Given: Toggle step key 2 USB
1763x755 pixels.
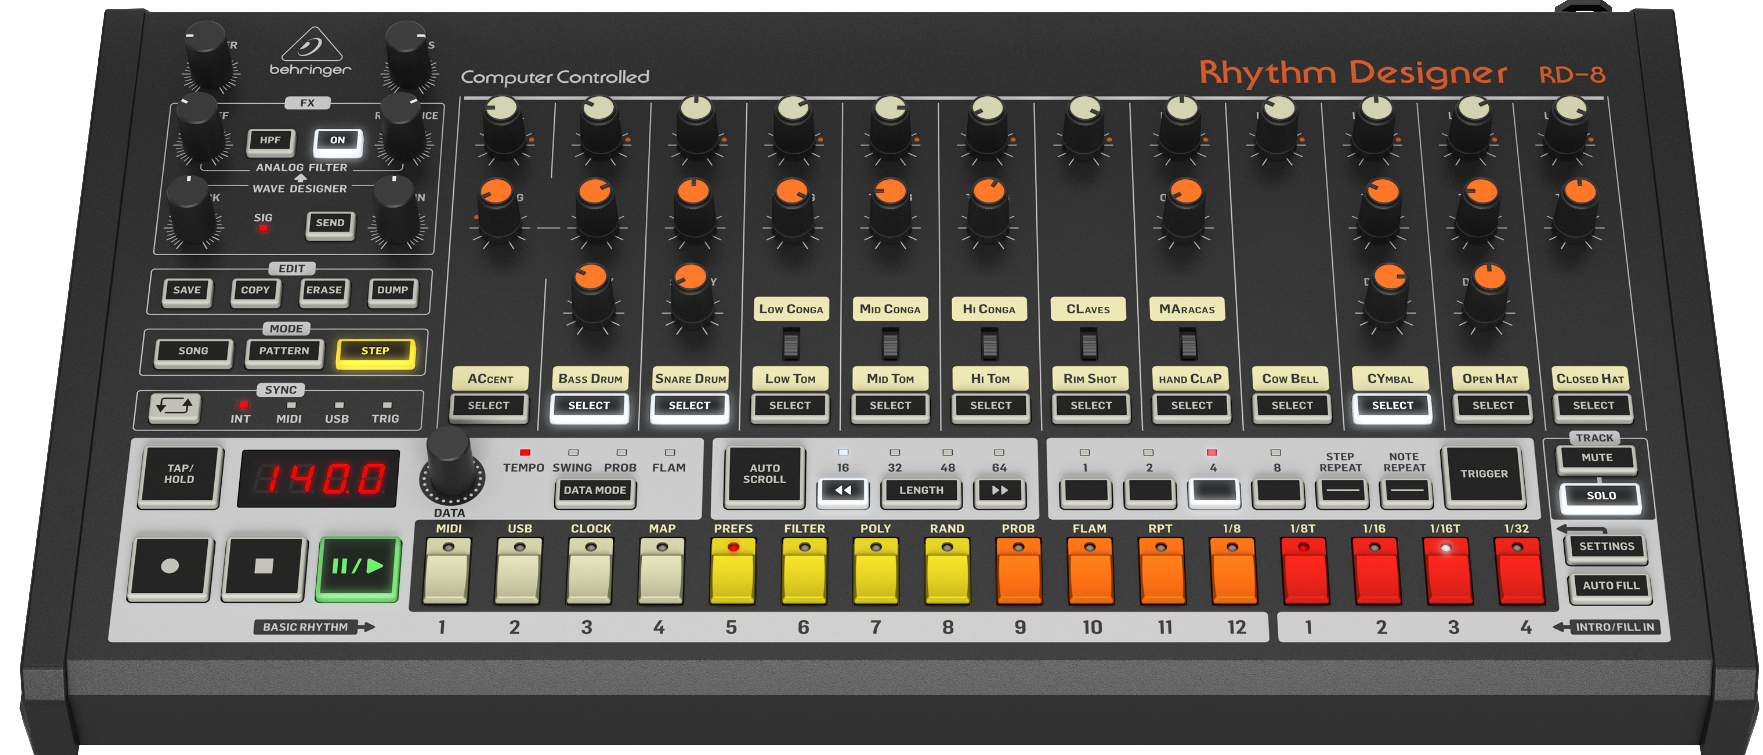Looking at the screenshot, I should click(x=518, y=571).
